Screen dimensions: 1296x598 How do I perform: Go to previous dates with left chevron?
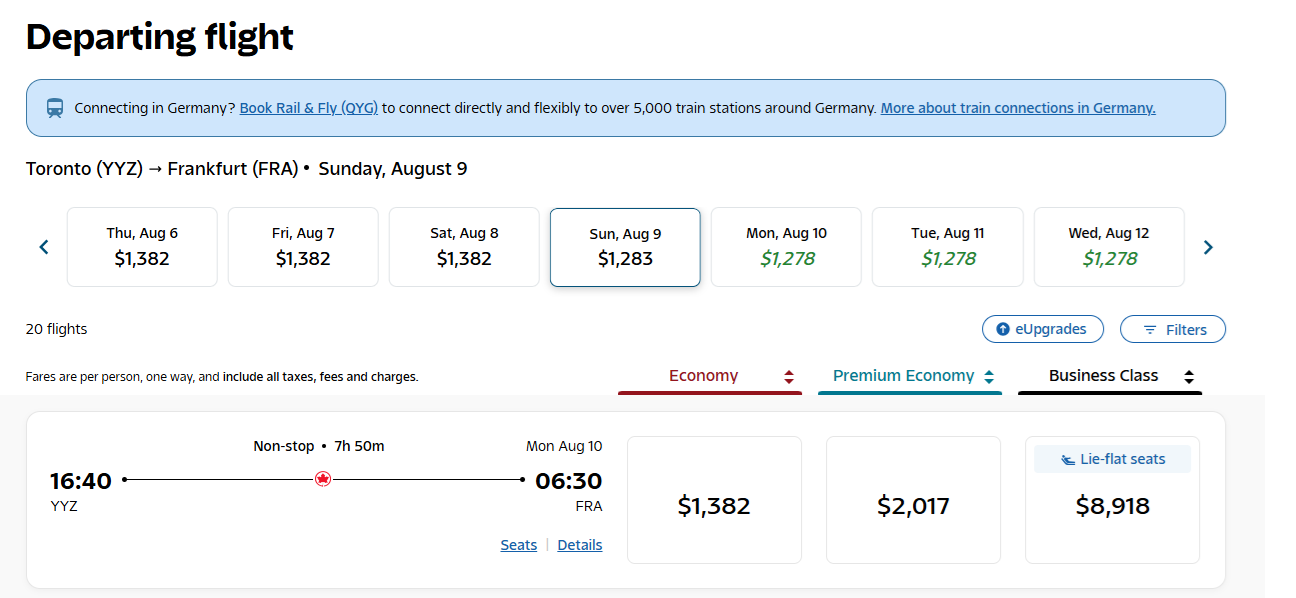point(44,247)
